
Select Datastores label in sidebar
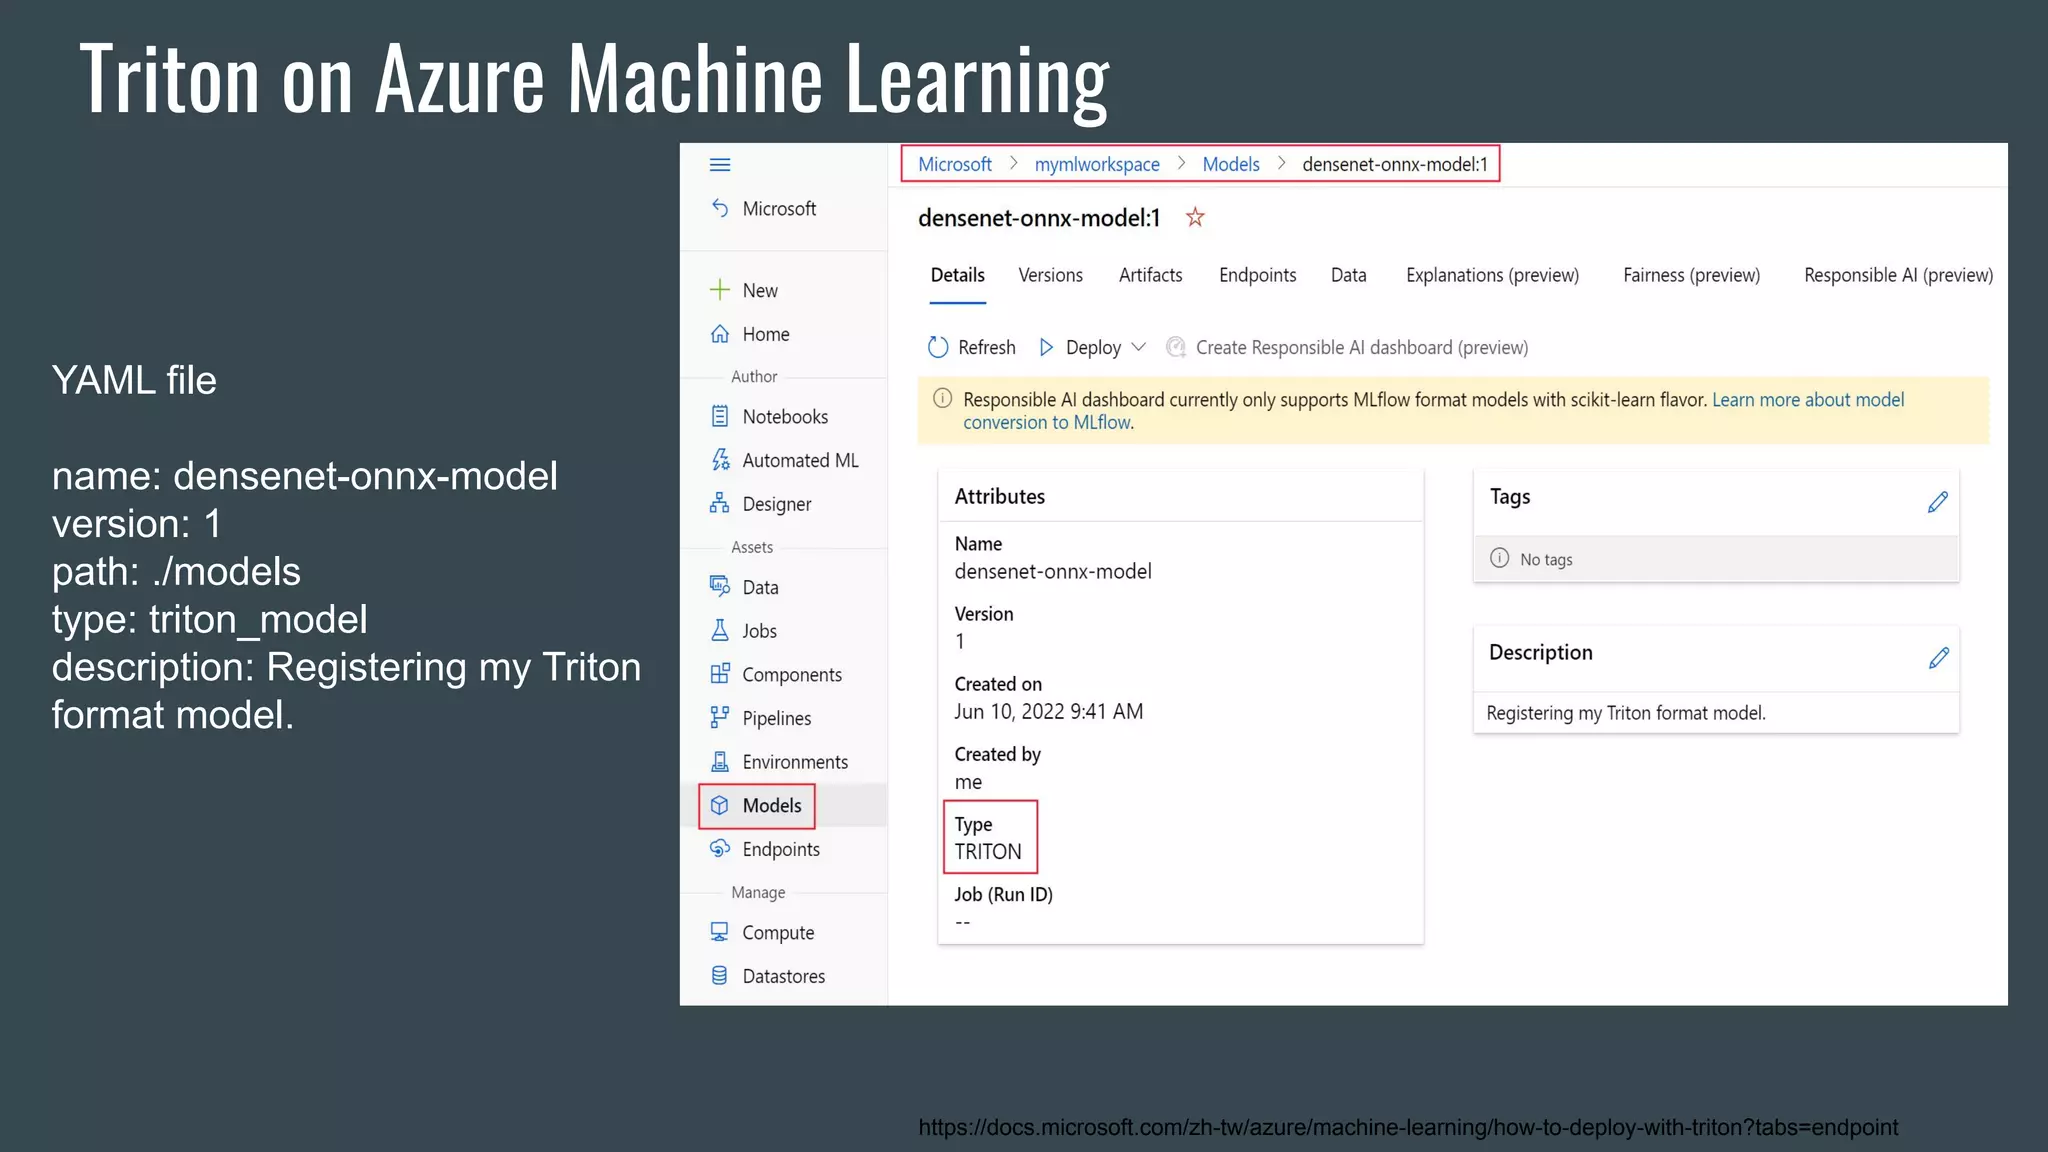784,976
